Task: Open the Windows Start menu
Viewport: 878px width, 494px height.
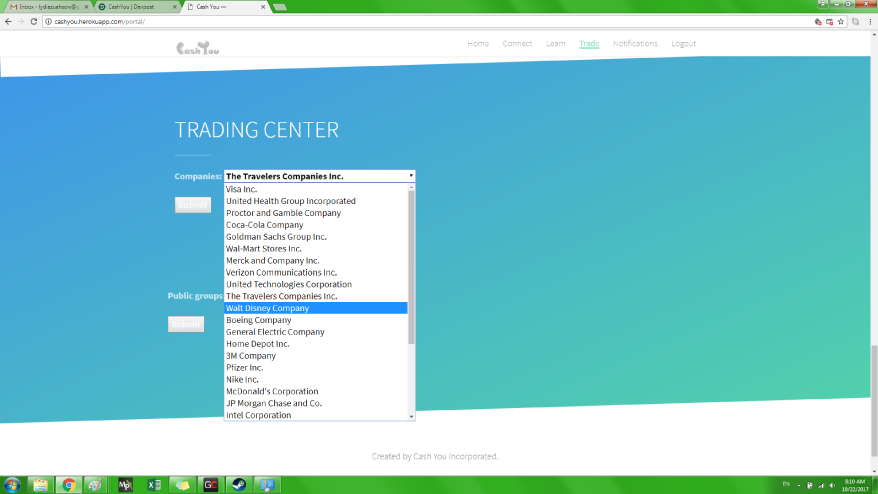Action: coord(12,485)
